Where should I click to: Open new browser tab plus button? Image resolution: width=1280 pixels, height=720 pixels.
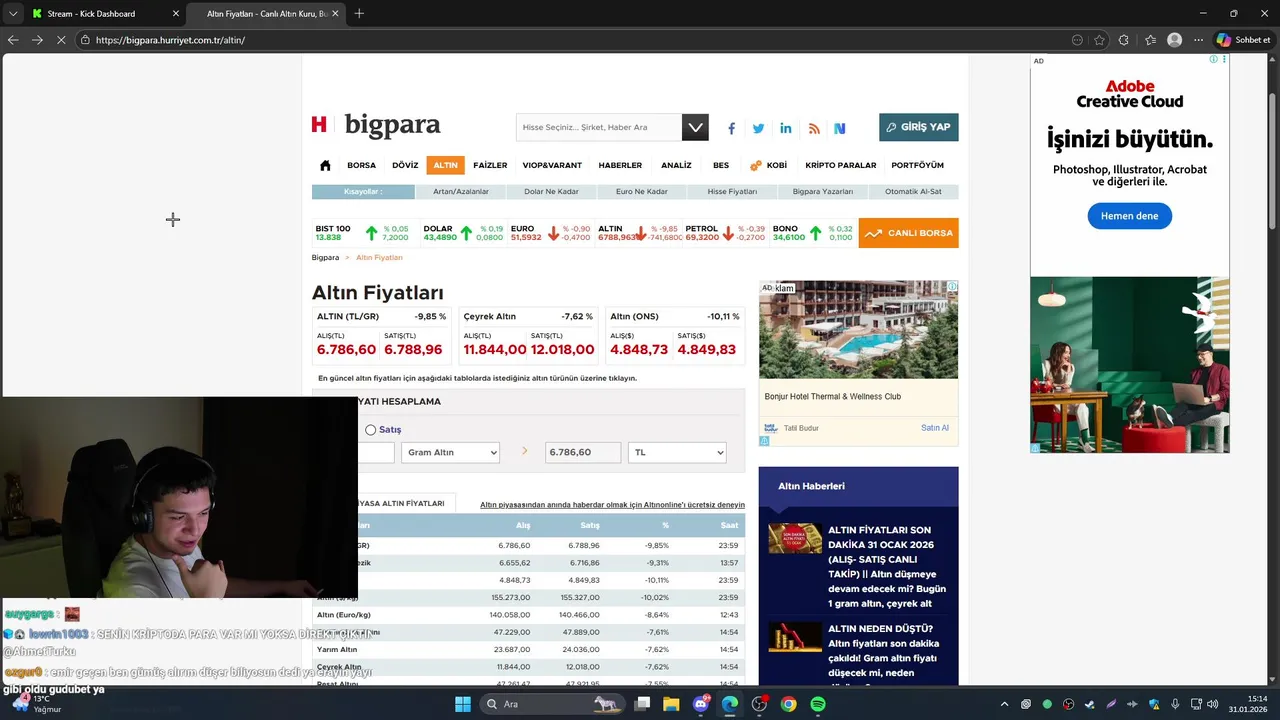coord(359,13)
